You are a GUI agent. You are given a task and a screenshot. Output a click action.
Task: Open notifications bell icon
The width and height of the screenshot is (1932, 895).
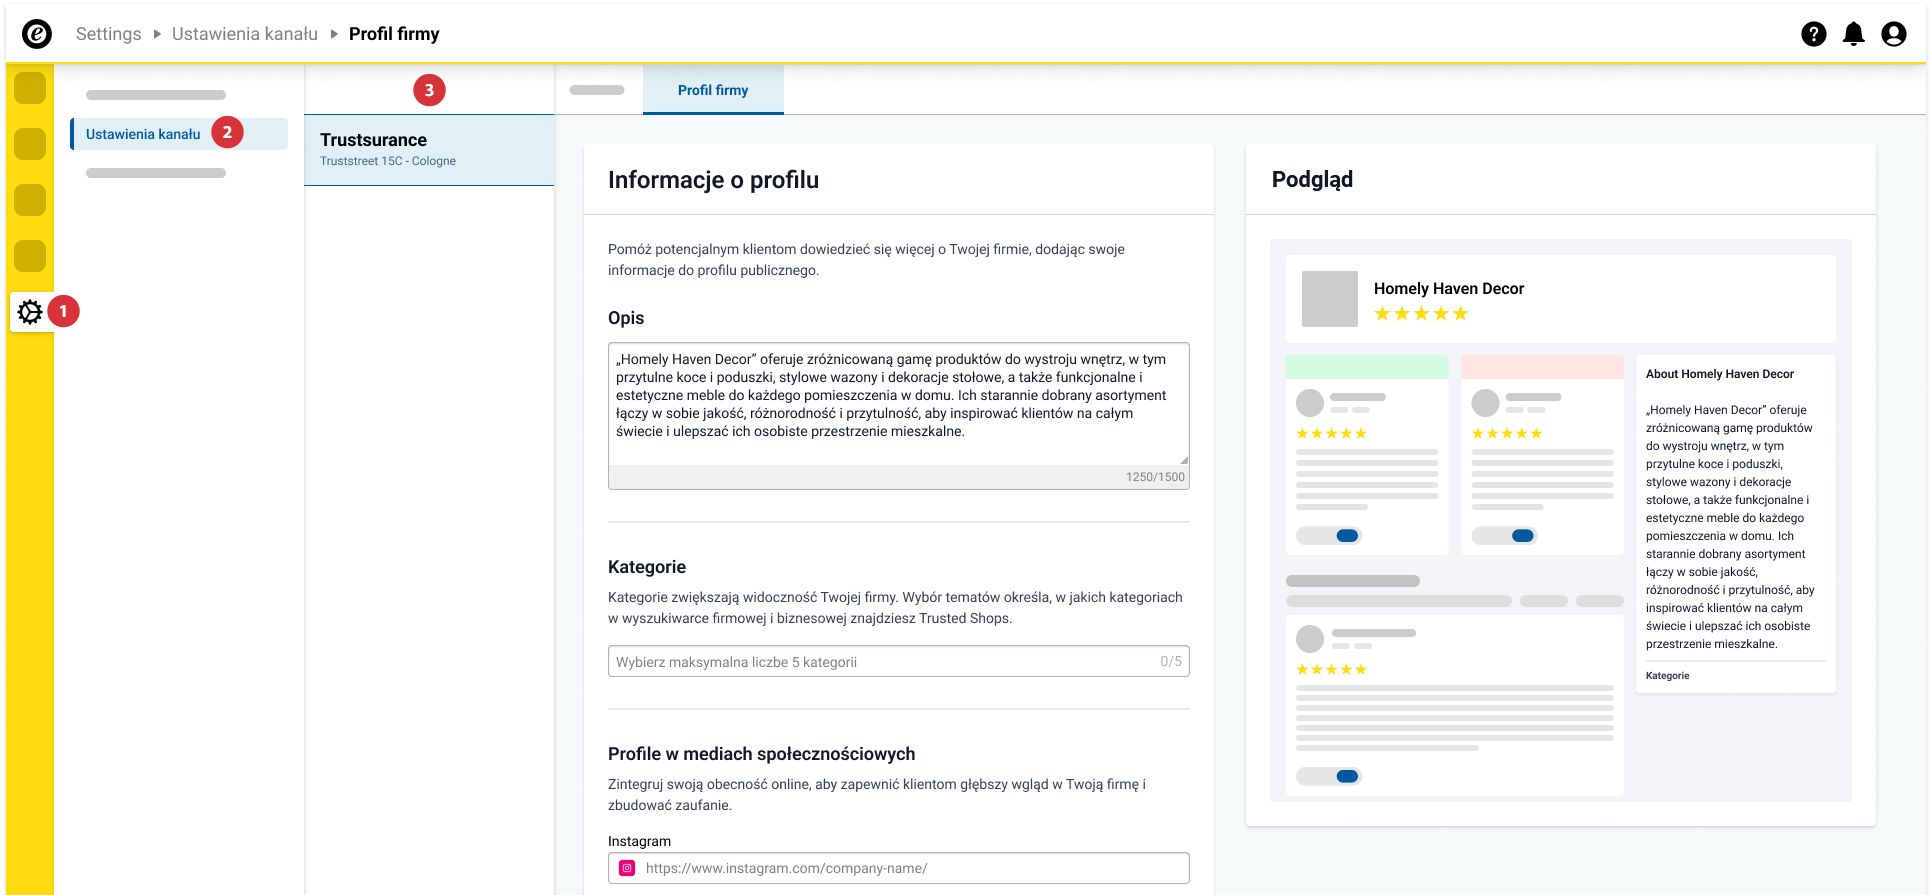click(1854, 34)
